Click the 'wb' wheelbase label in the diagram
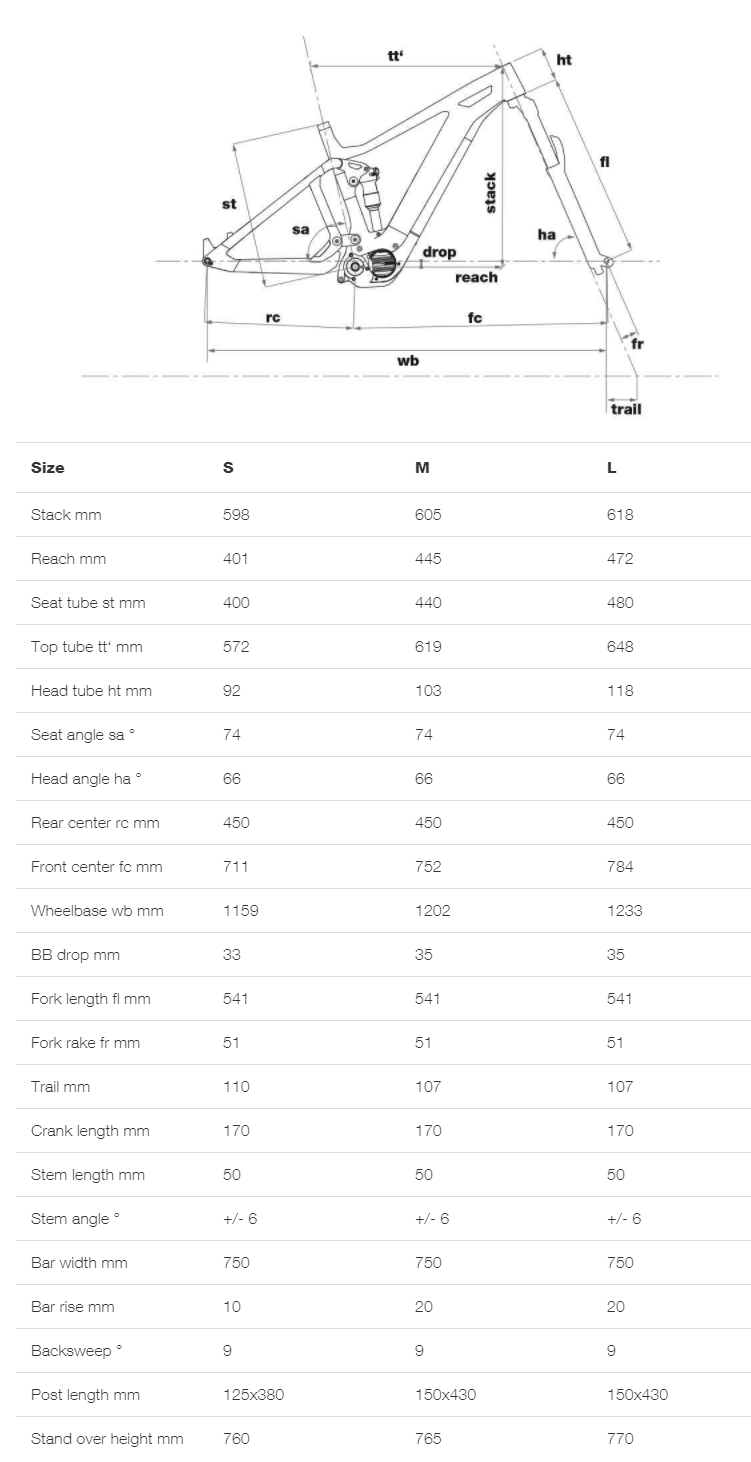 [408, 360]
